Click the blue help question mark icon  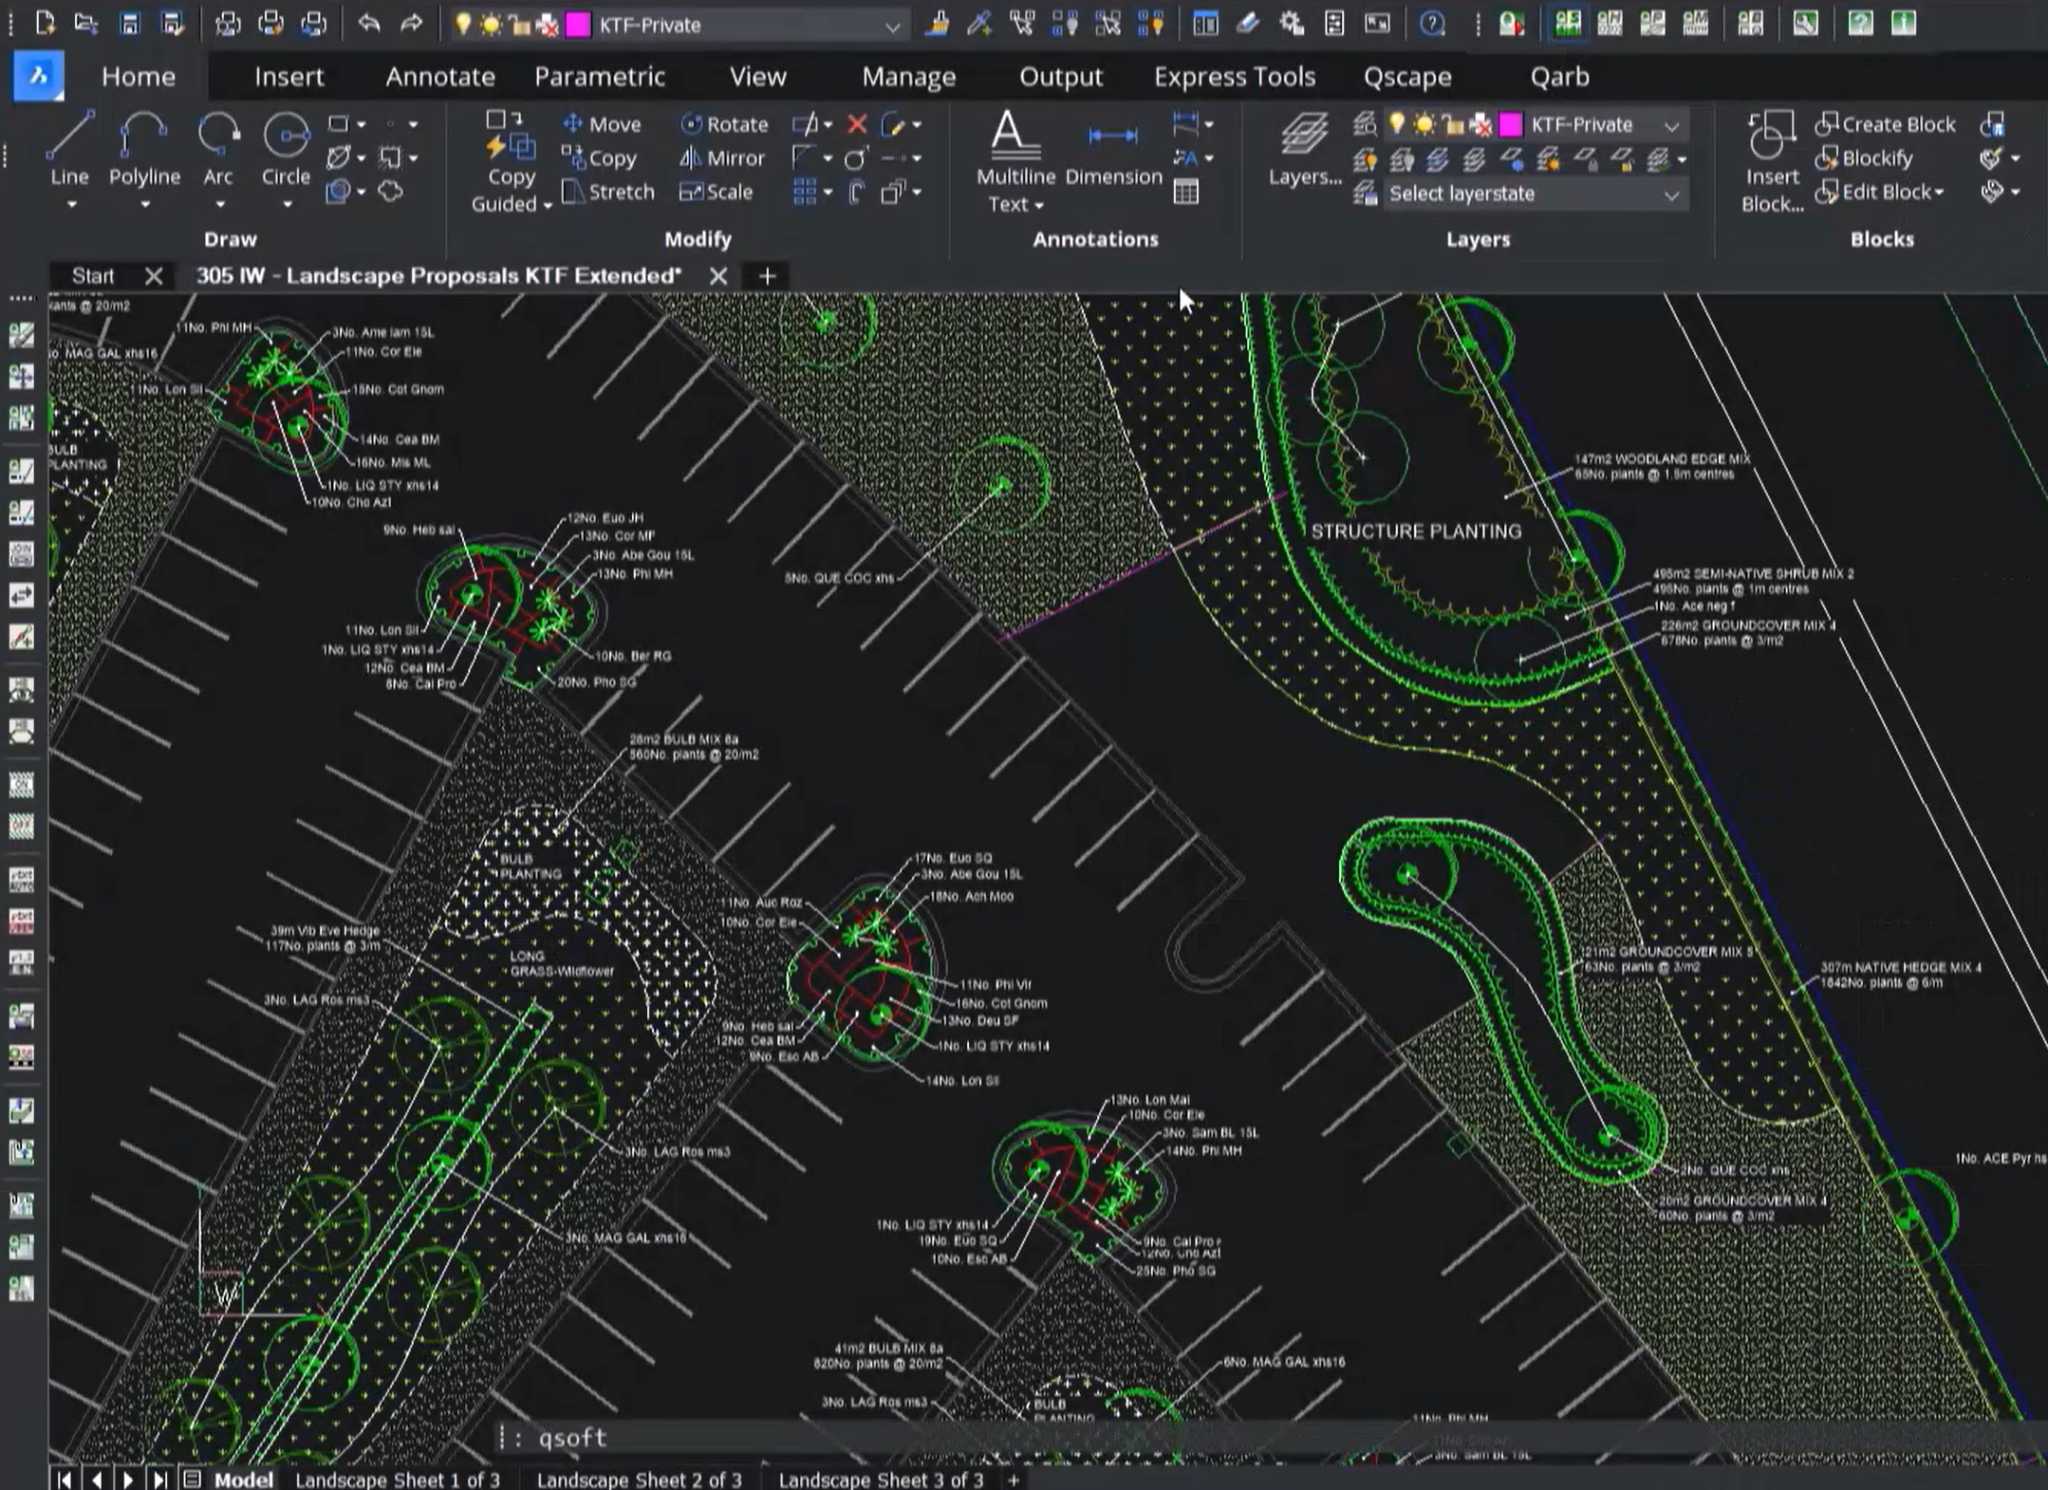tap(1432, 23)
